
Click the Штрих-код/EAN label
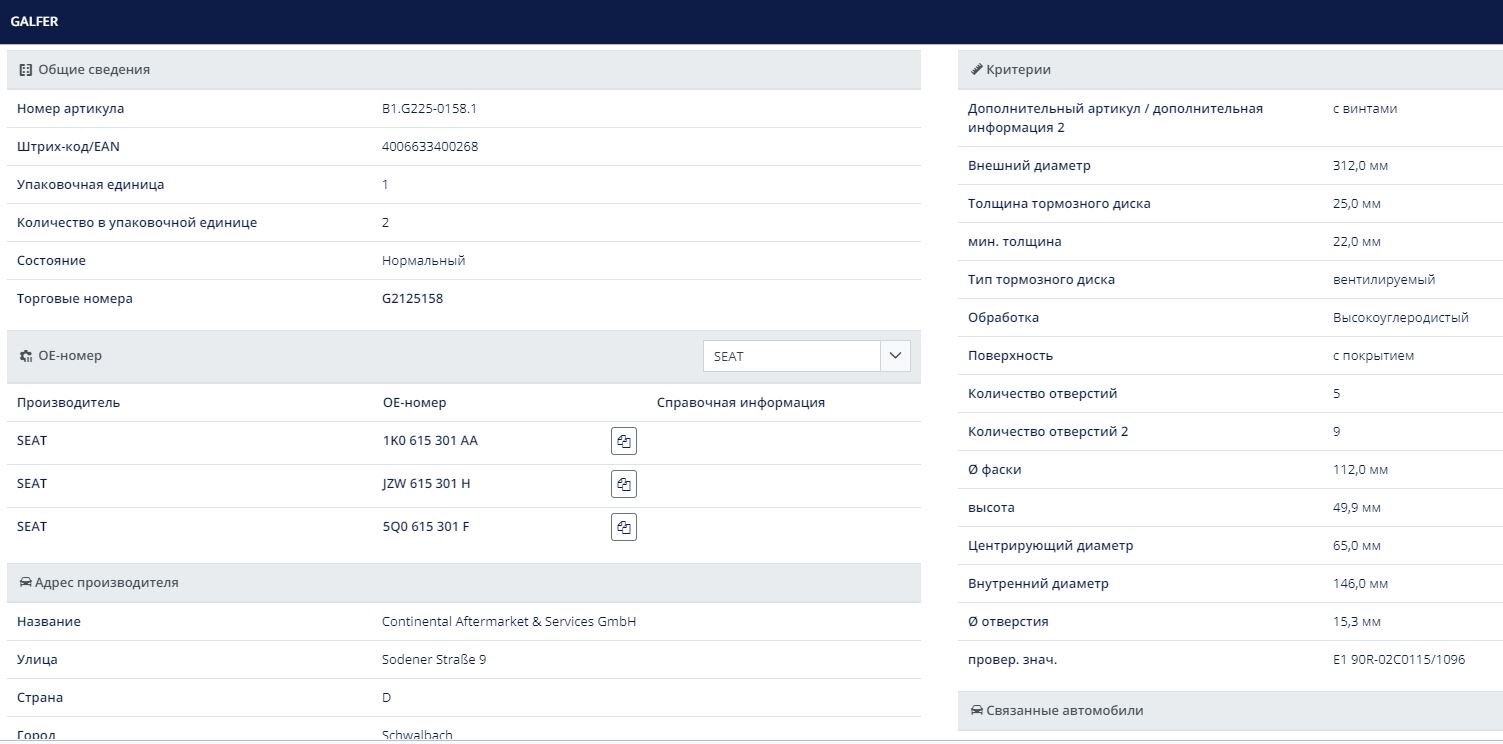[68, 146]
